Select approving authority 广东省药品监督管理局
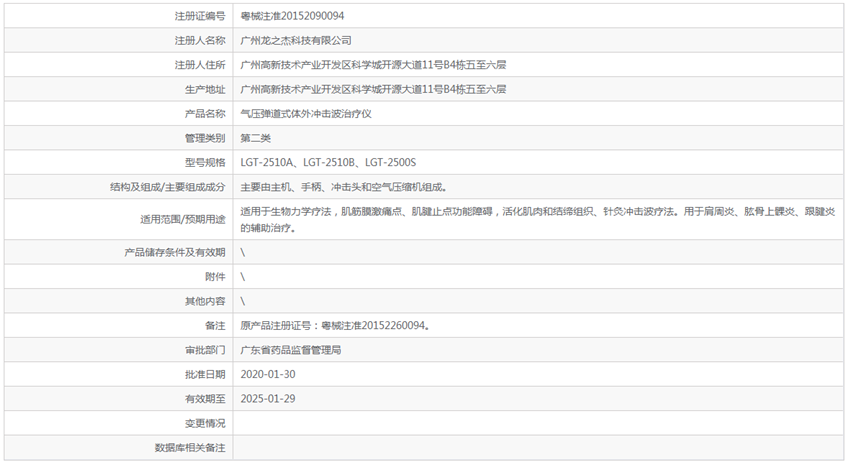The image size is (850, 464). coord(291,350)
